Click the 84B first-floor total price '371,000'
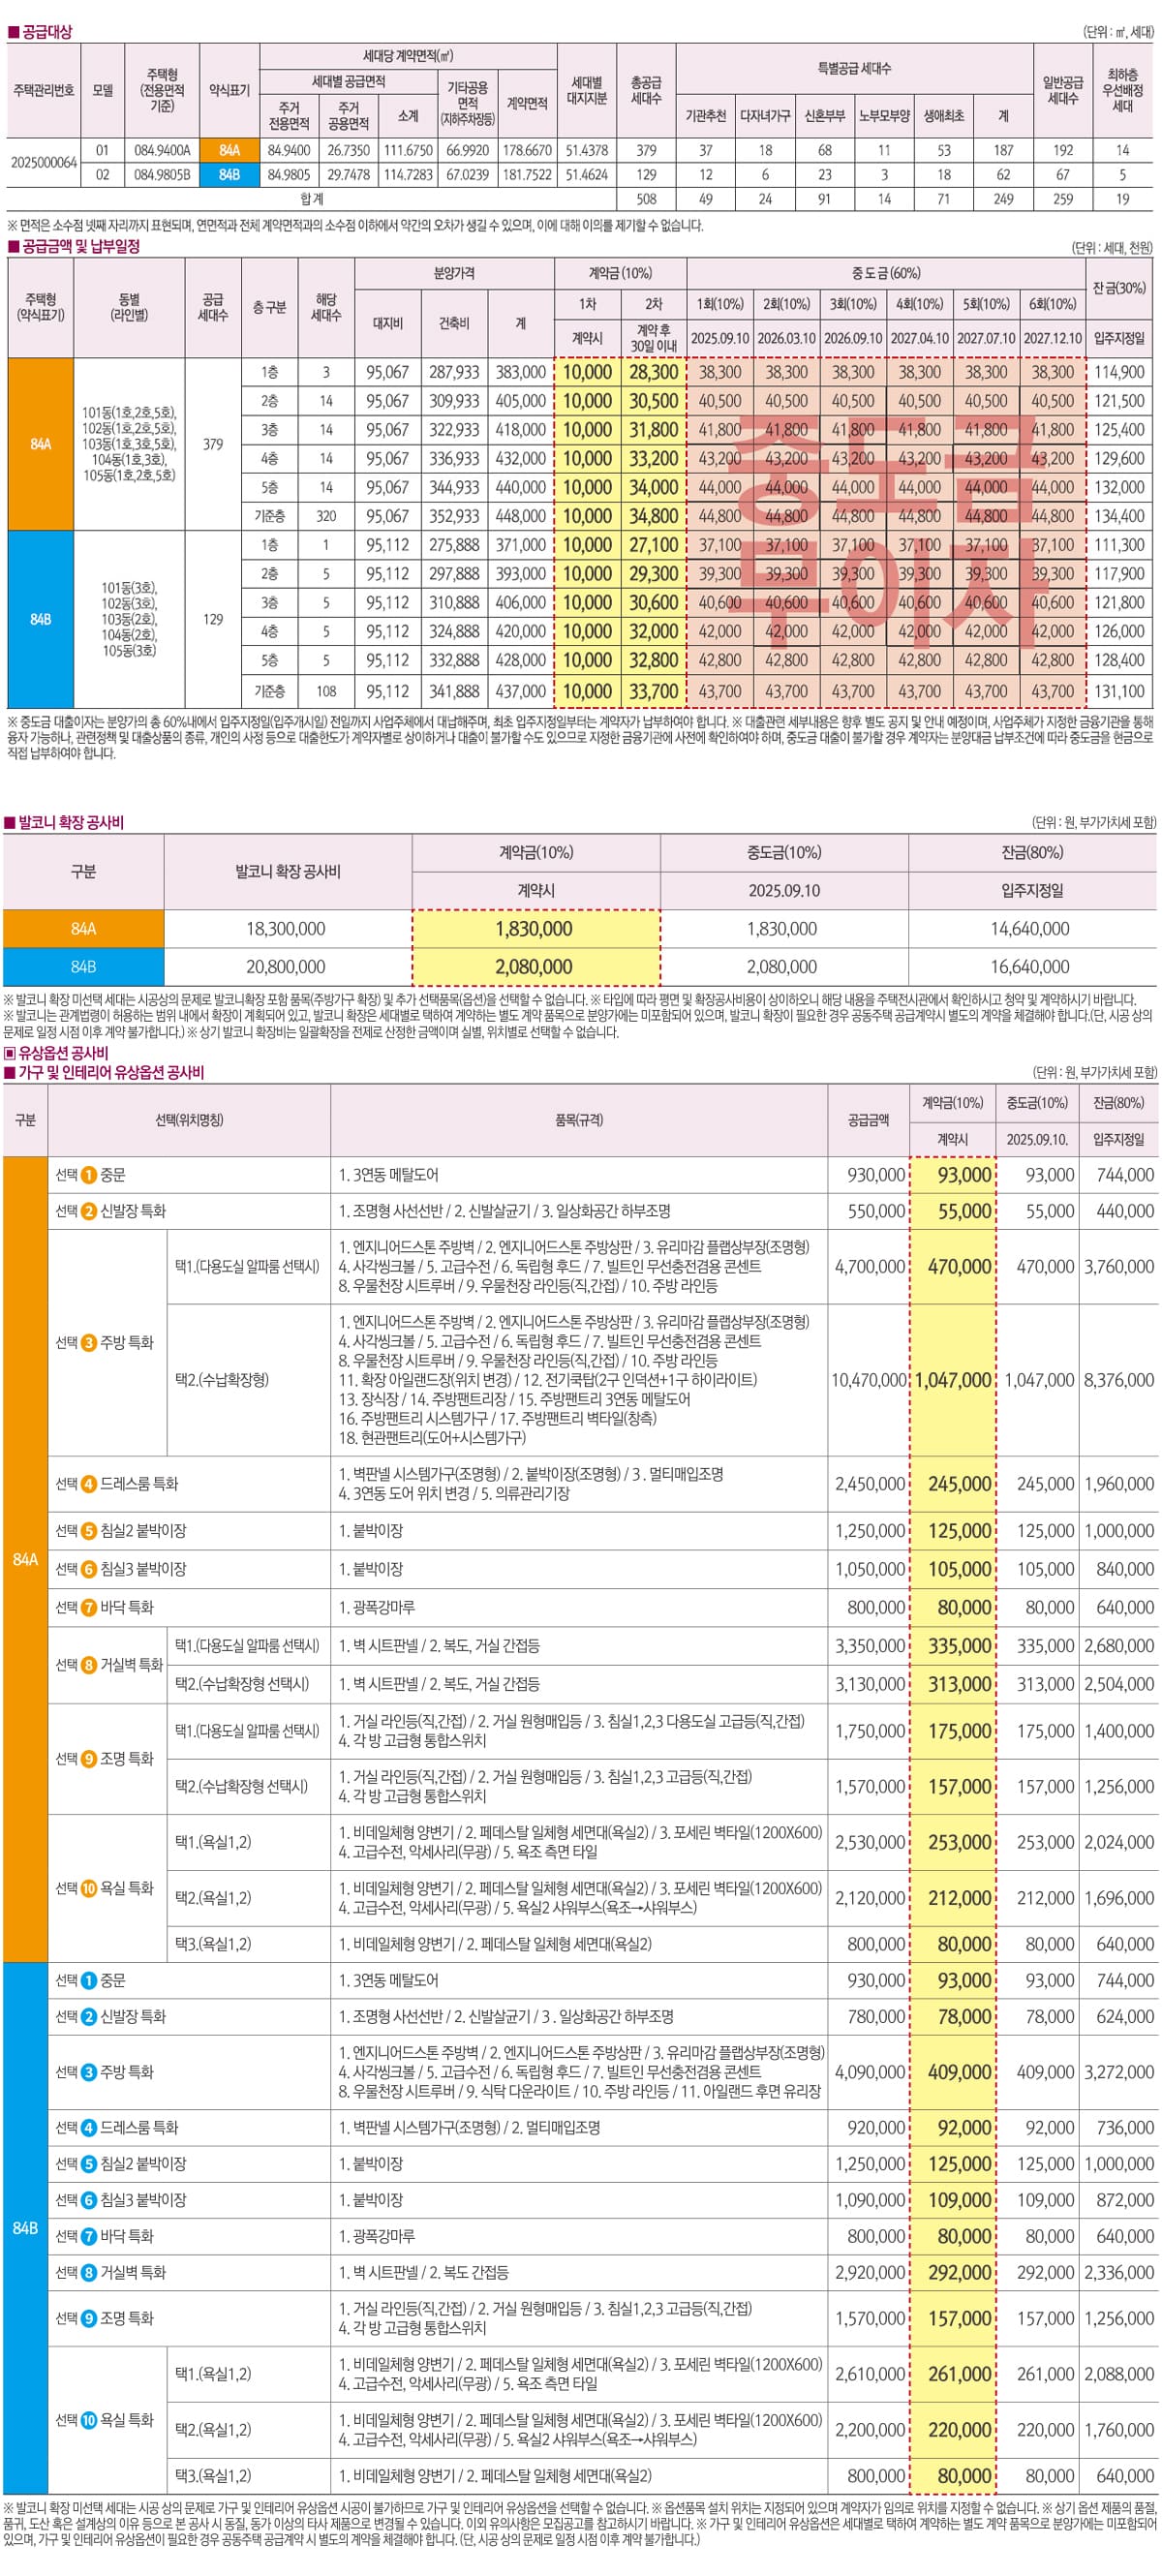 [521, 545]
